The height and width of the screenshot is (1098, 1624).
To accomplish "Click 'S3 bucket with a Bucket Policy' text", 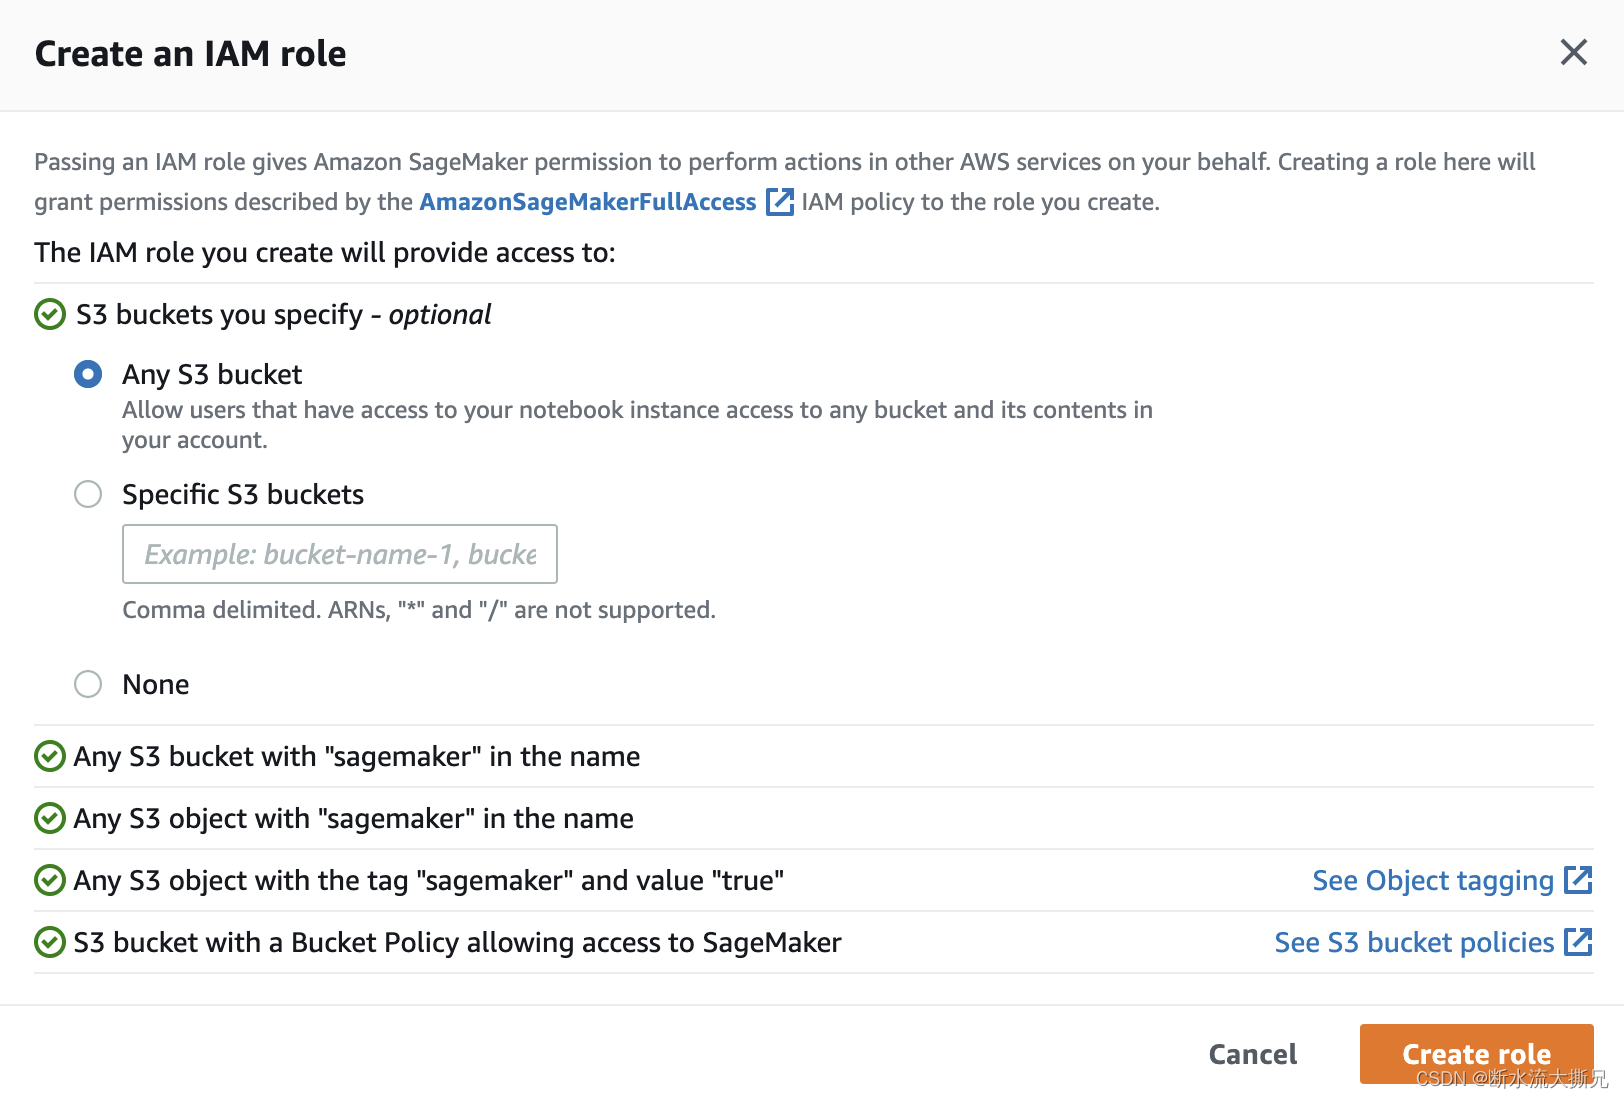I will point(458,943).
